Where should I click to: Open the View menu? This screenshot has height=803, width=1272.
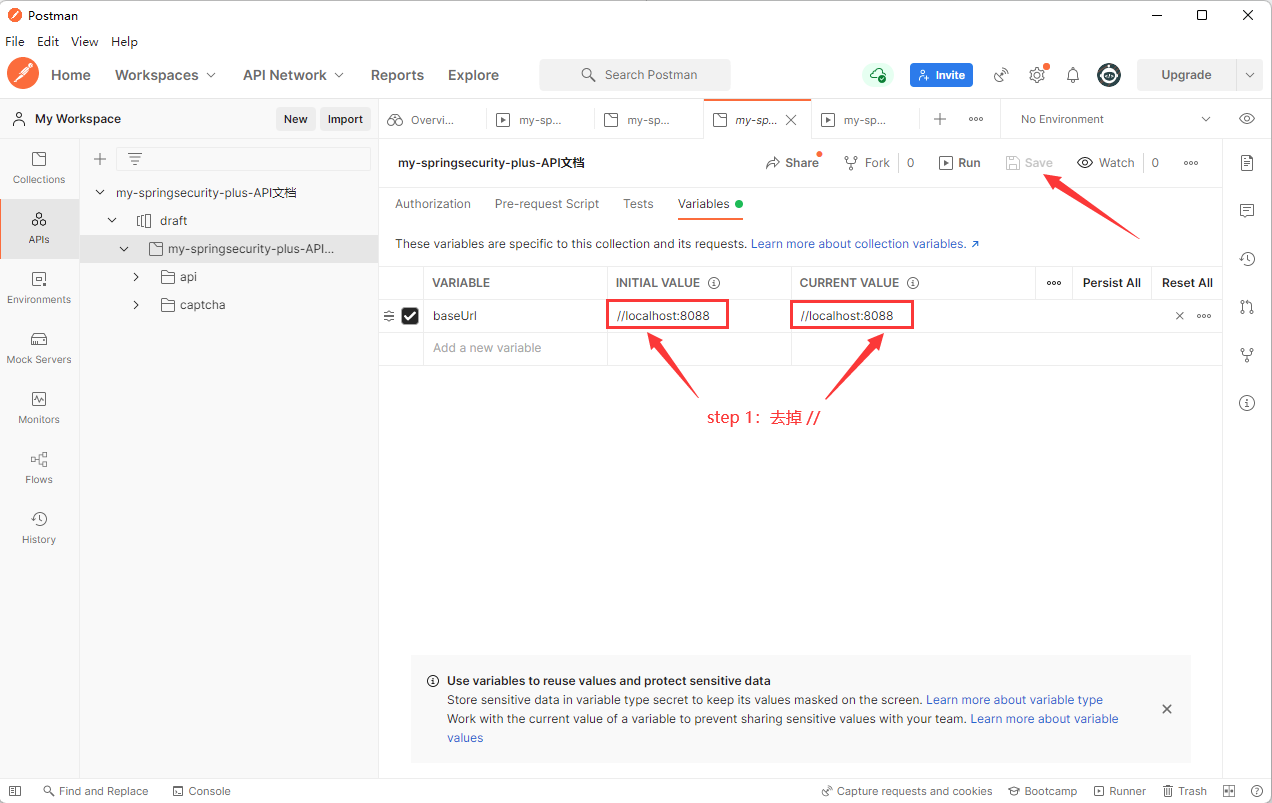coord(85,42)
